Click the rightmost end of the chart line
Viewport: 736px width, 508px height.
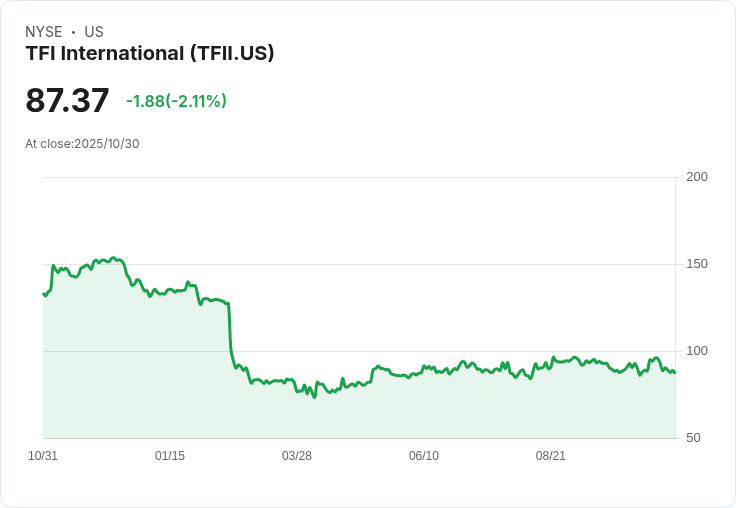tap(675, 372)
